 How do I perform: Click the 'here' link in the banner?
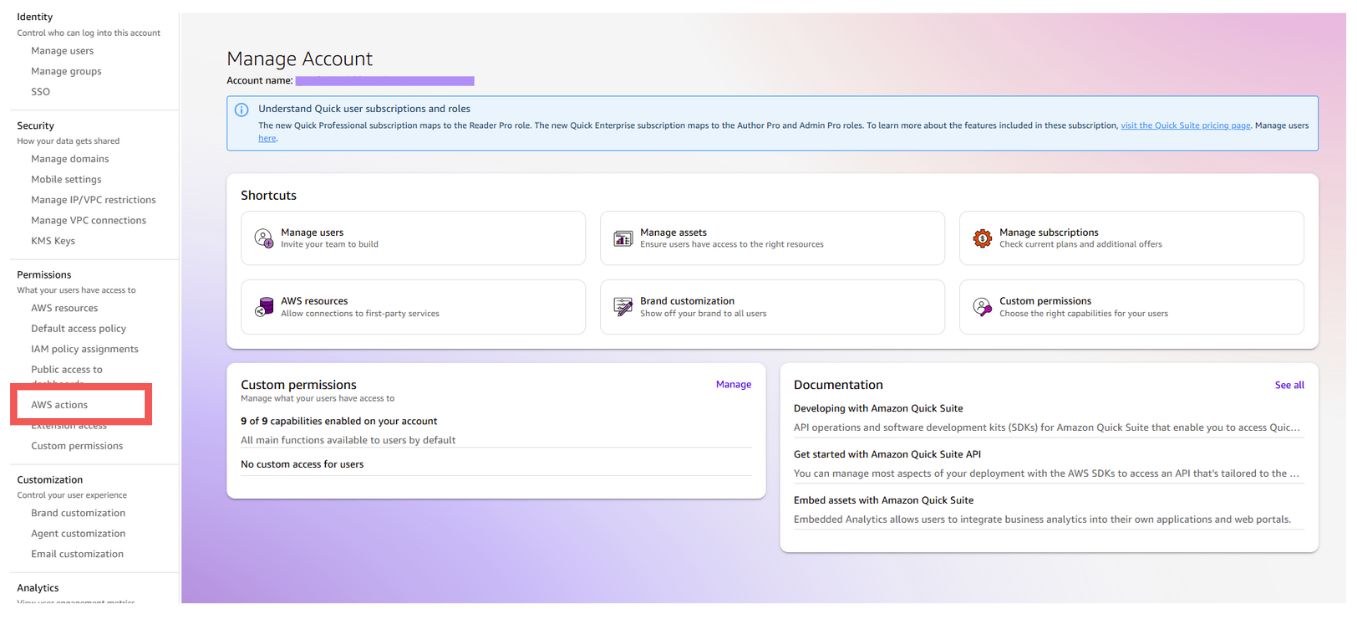pyautogui.click(x=267, y=138)
